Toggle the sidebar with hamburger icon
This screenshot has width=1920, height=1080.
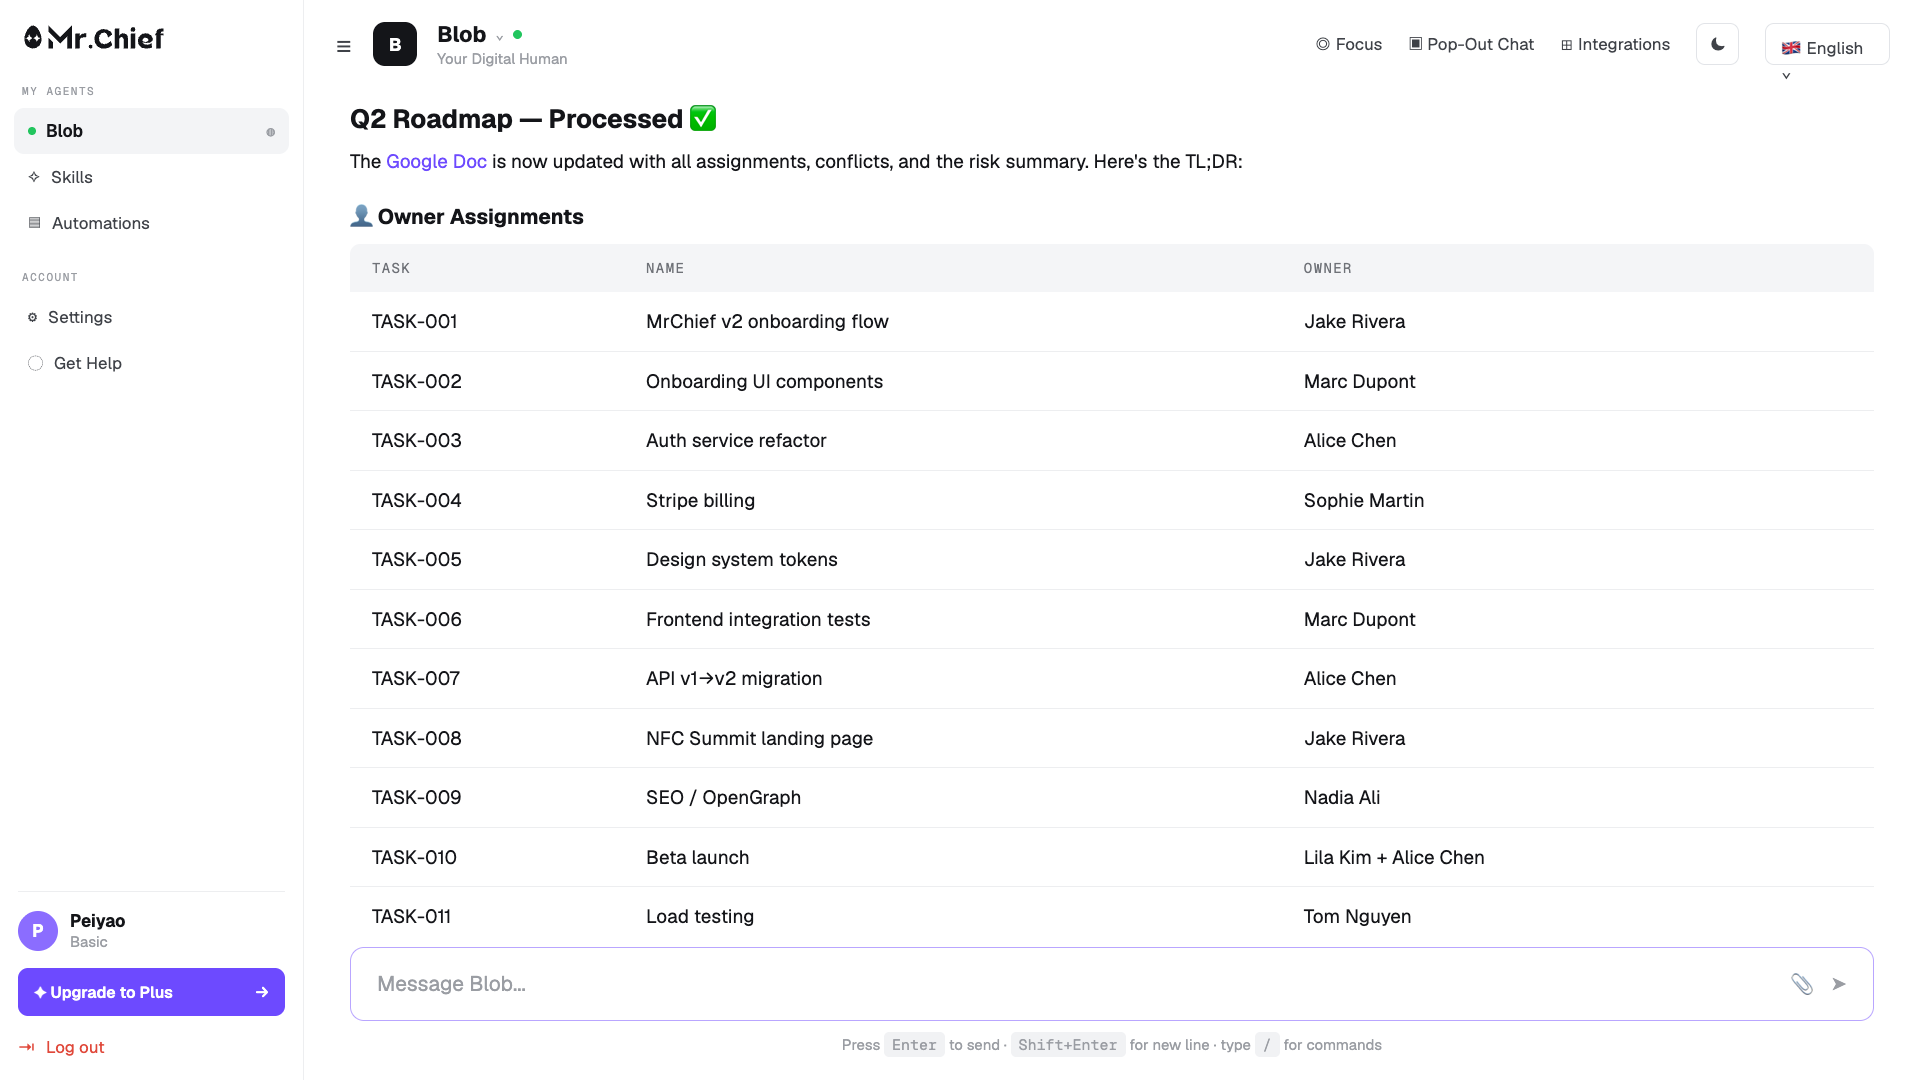344,46
